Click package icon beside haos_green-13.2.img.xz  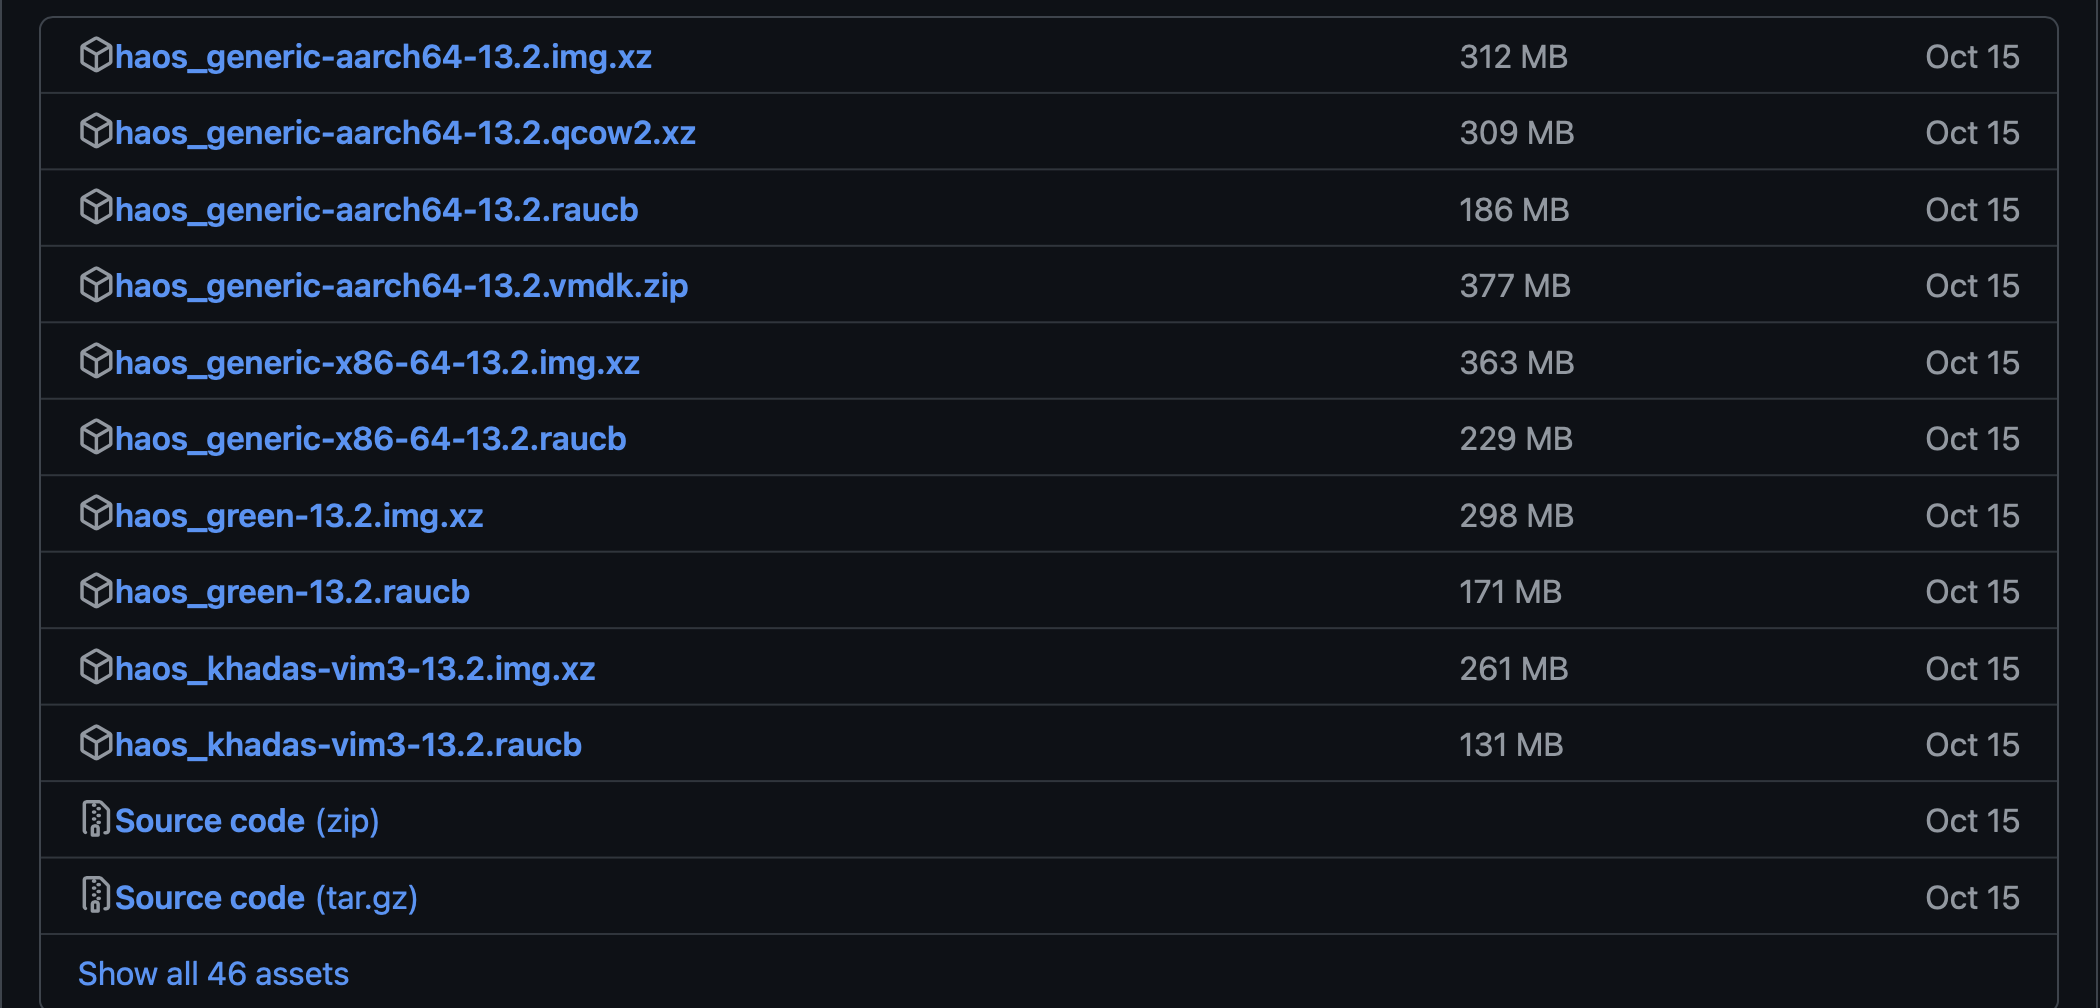click(95, 514)
